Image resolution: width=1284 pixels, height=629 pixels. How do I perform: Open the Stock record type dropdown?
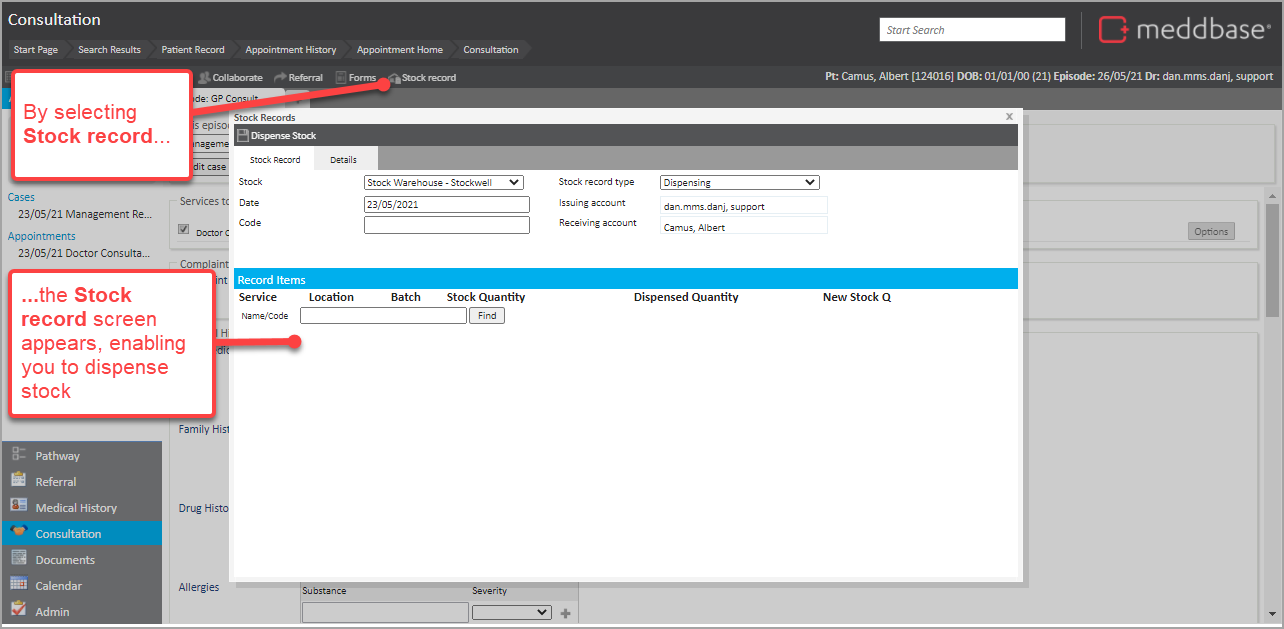click(x=740, y=182)
